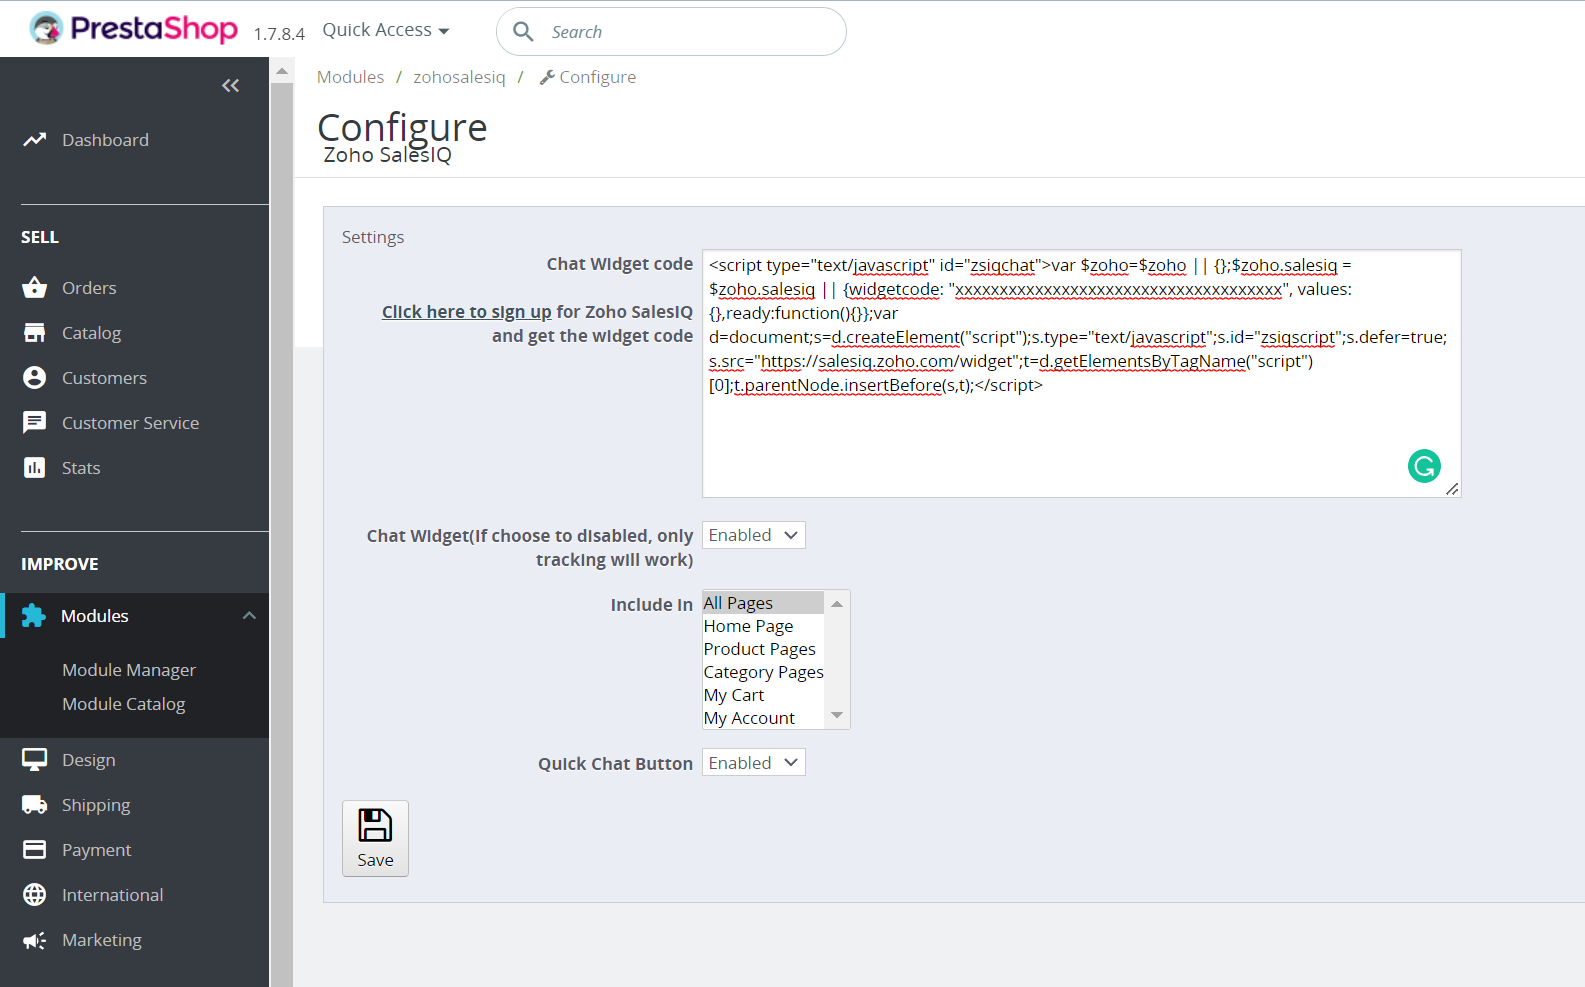
Task: Click the Include In list scroll-up arrow
Action: [x=837, y=604]
